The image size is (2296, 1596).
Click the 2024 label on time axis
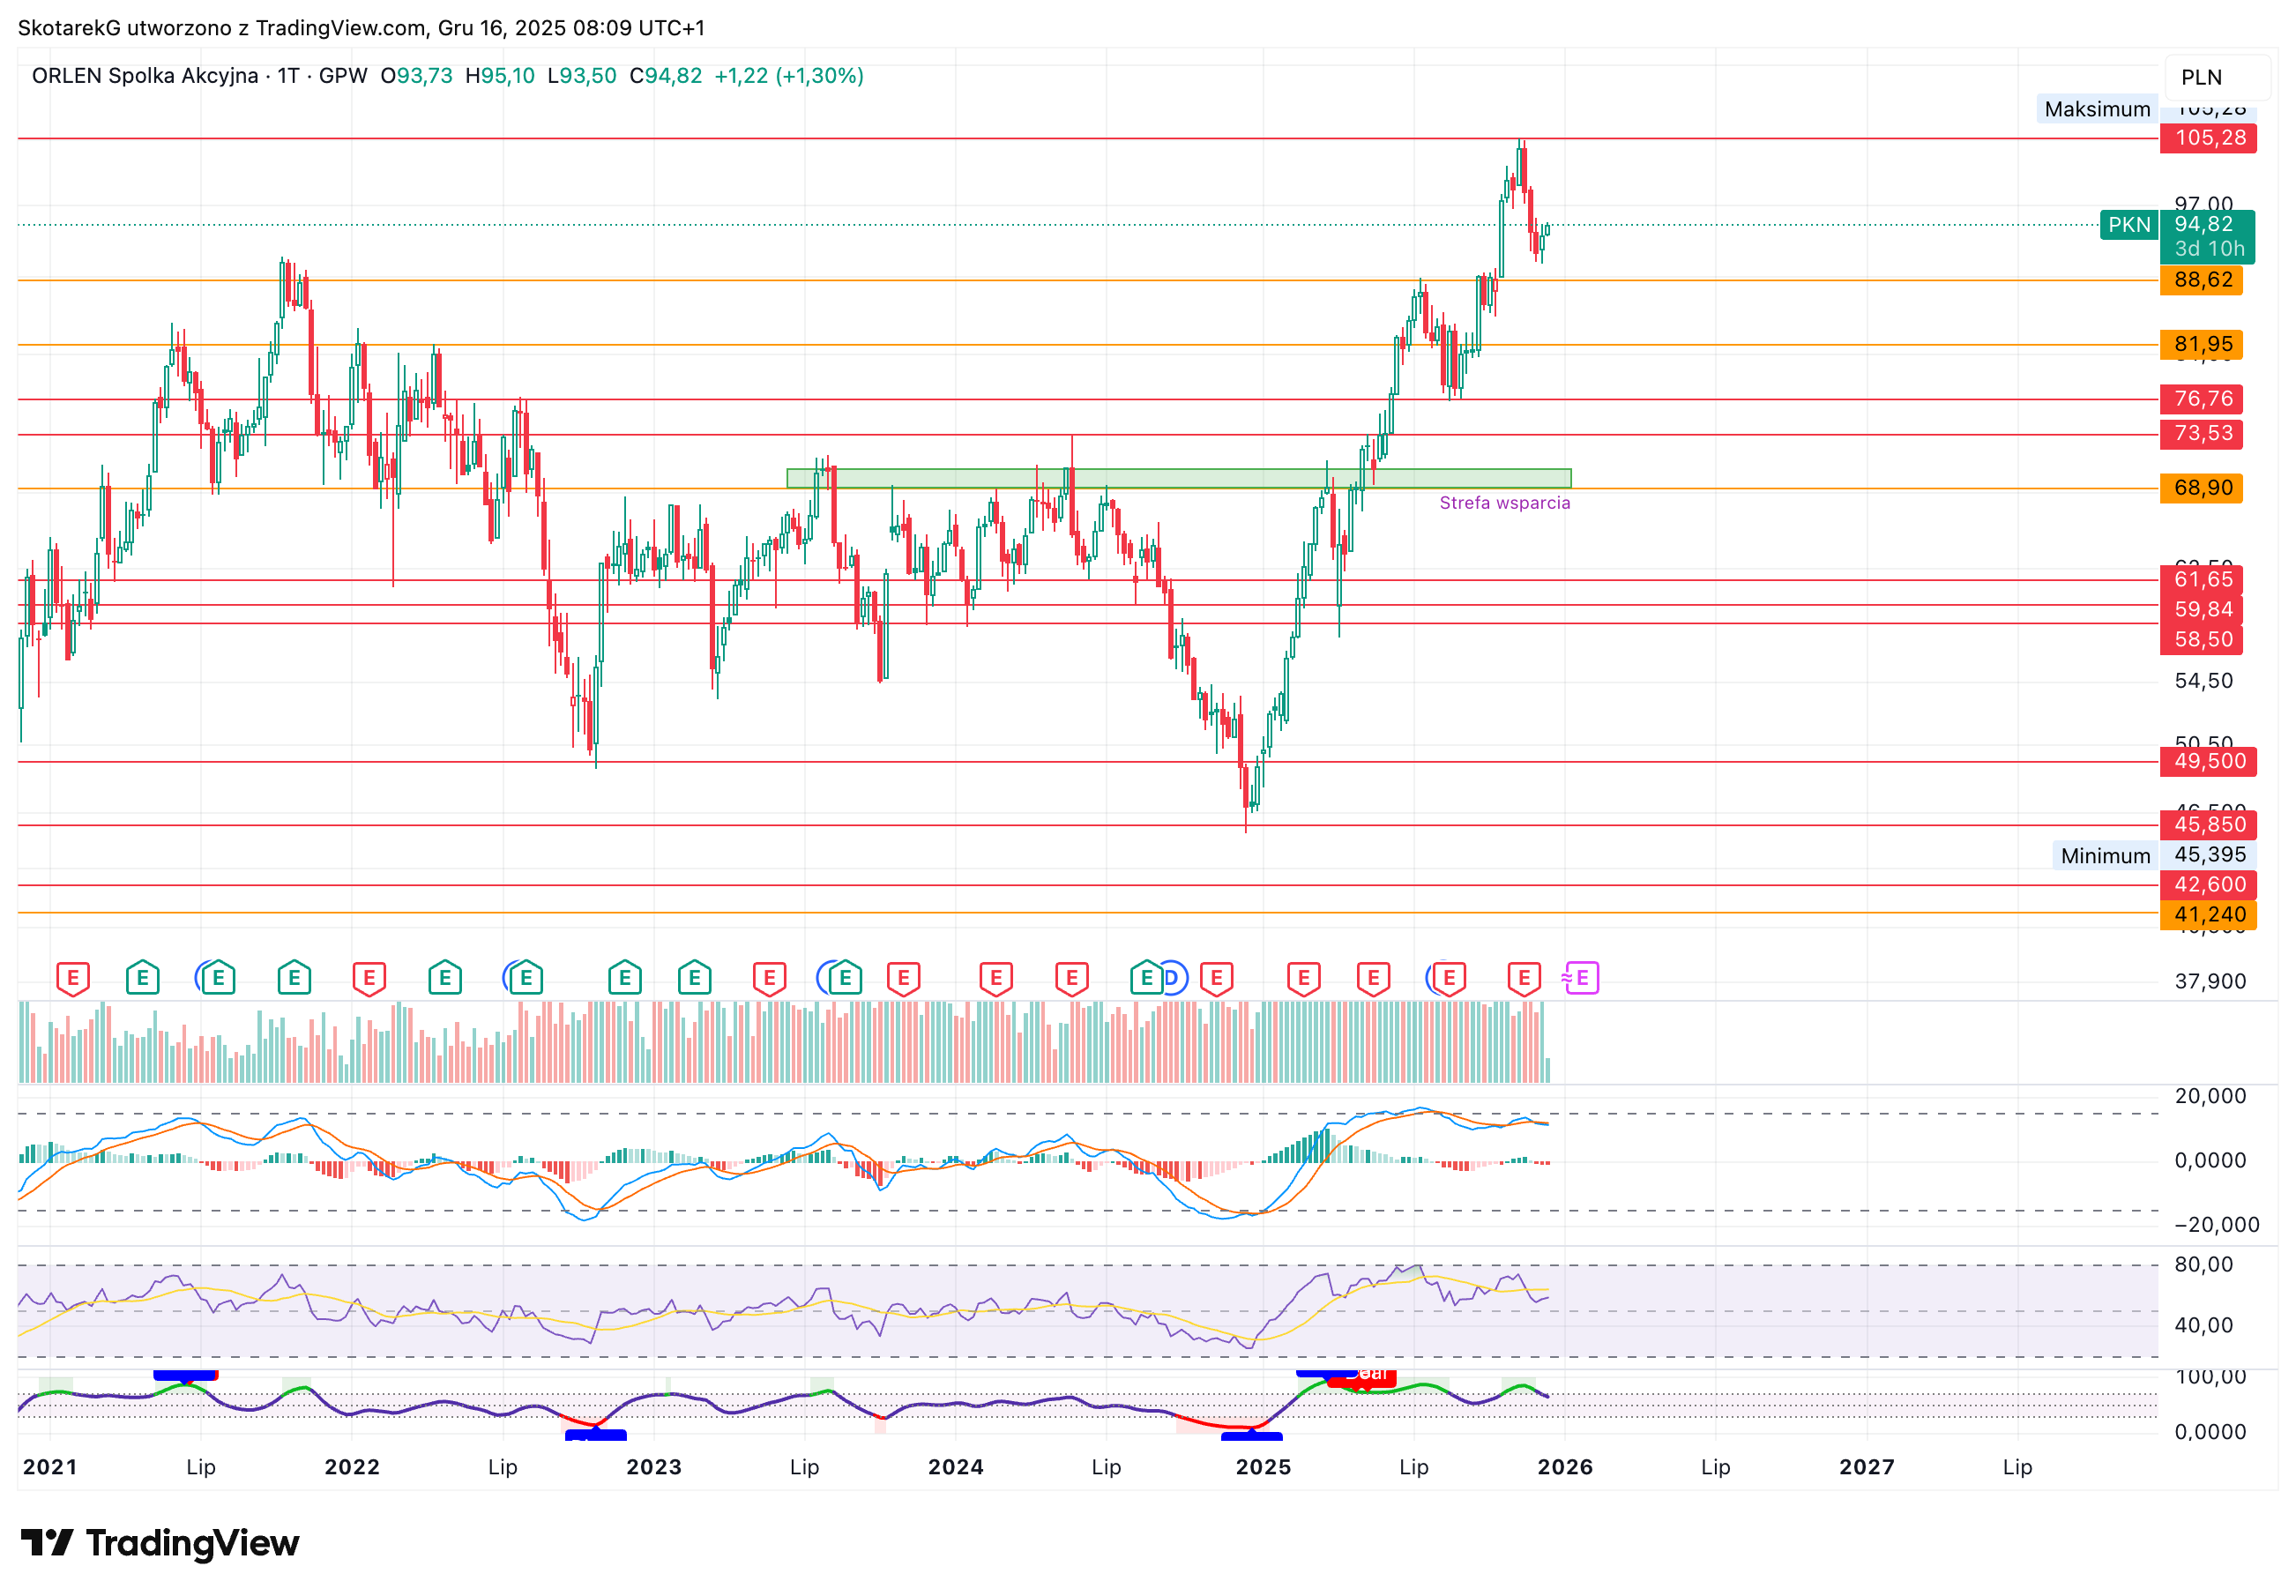(956, 1467)
